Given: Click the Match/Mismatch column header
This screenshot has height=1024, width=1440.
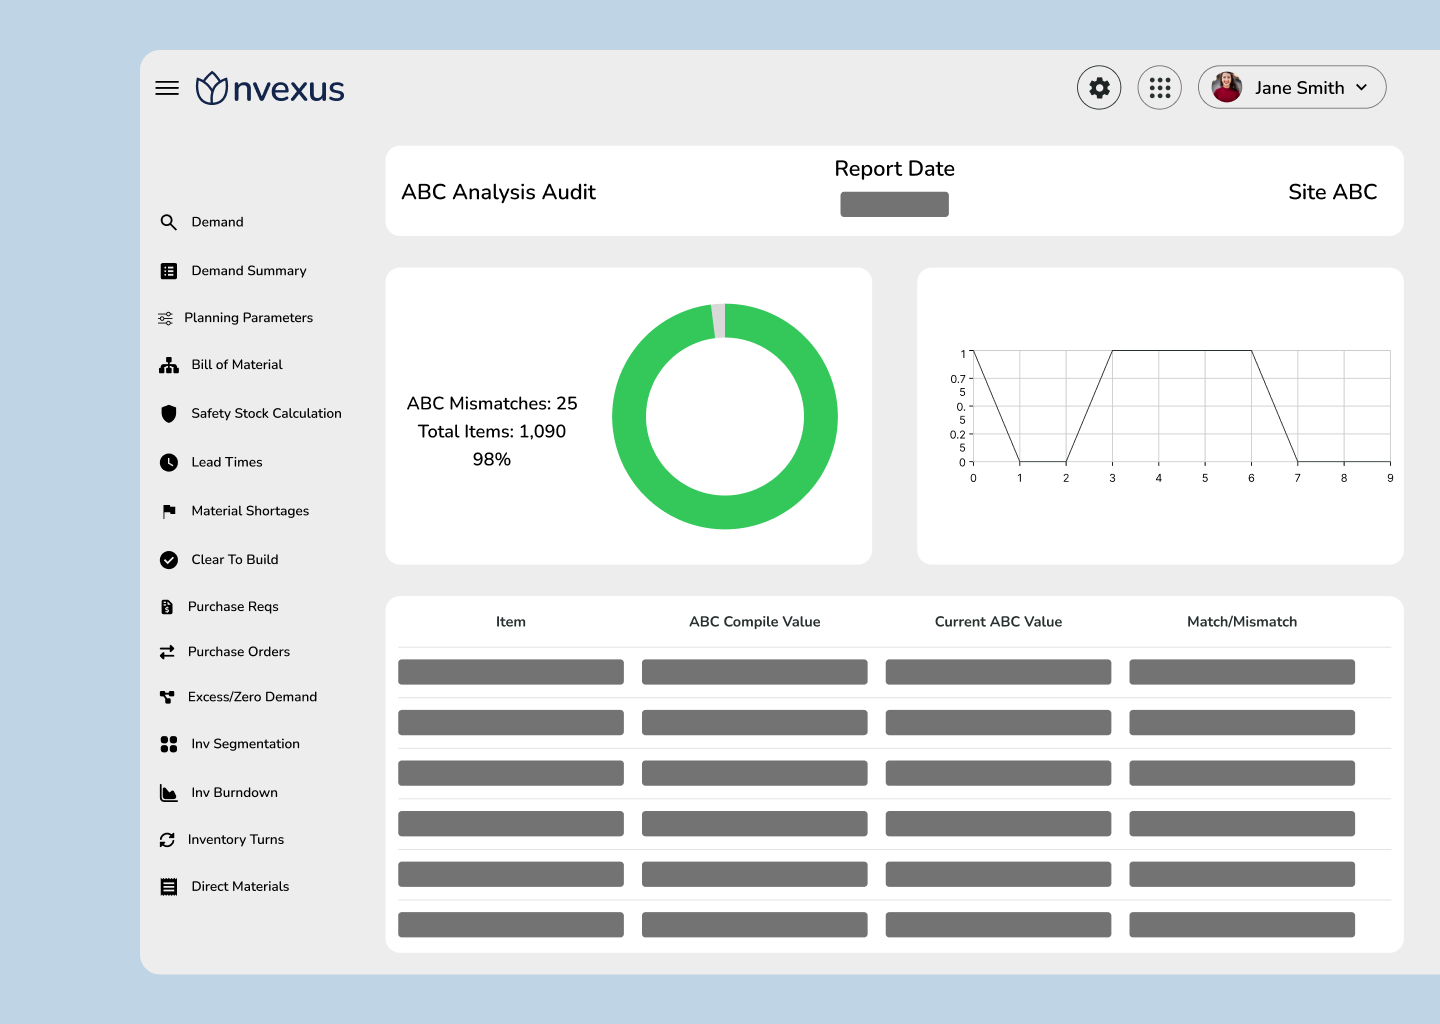Looking at the screenshot, I should point(1242,622).
